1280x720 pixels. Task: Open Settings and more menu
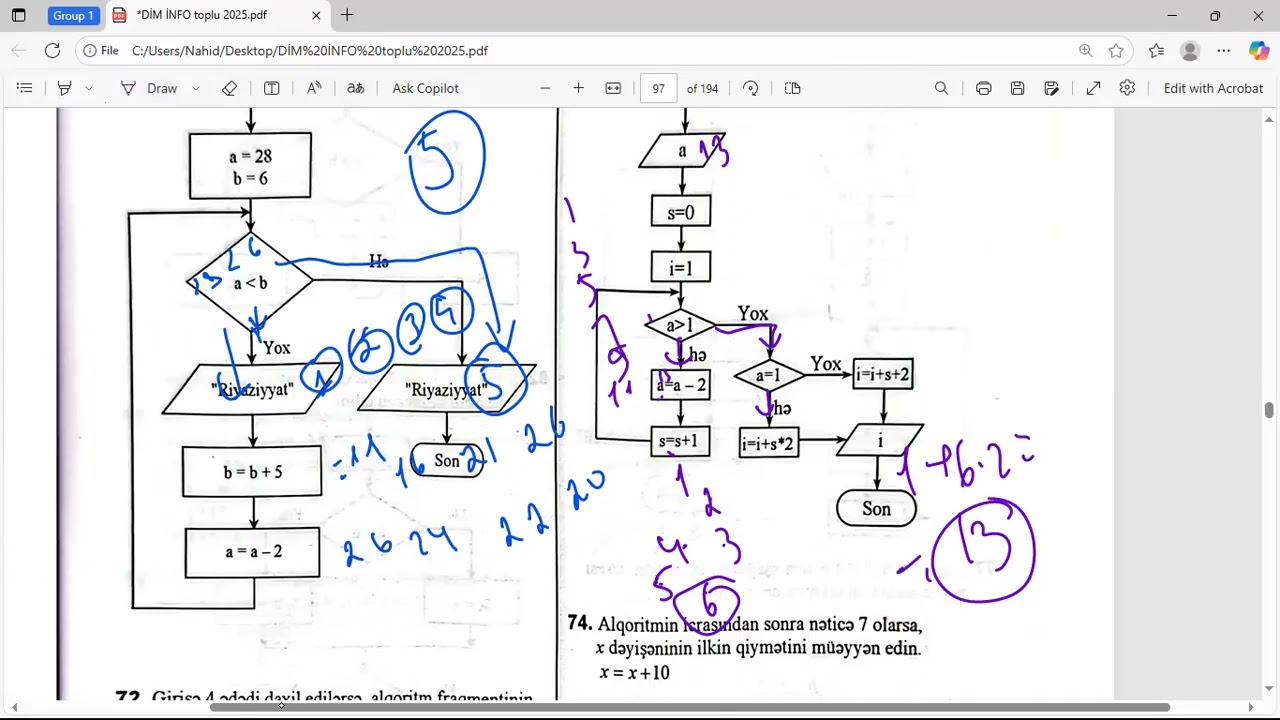click(x=1224, y=50)
